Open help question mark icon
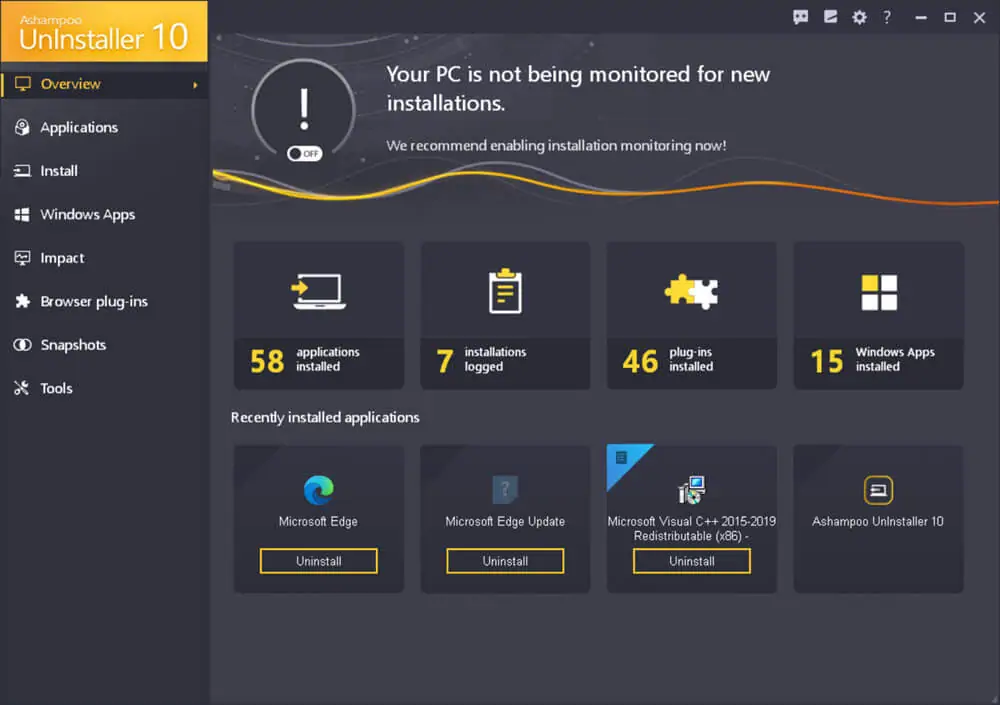1000x705 pixels. (x=887, y=17)
